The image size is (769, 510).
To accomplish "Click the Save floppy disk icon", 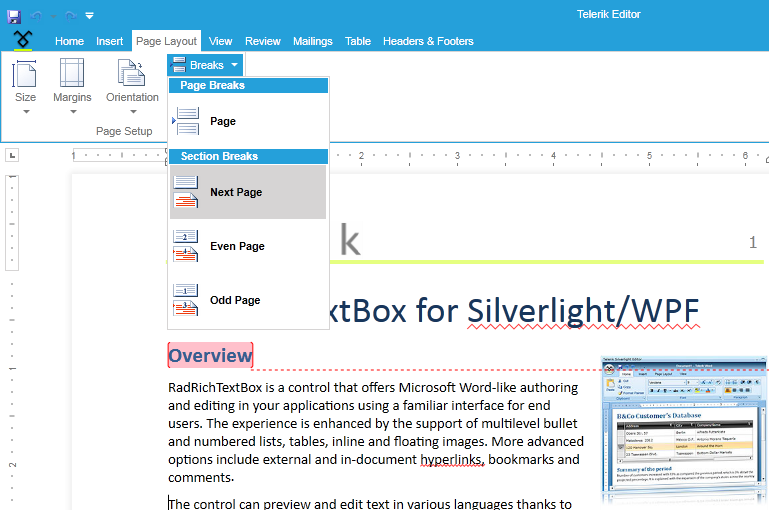I will [14, 16].
